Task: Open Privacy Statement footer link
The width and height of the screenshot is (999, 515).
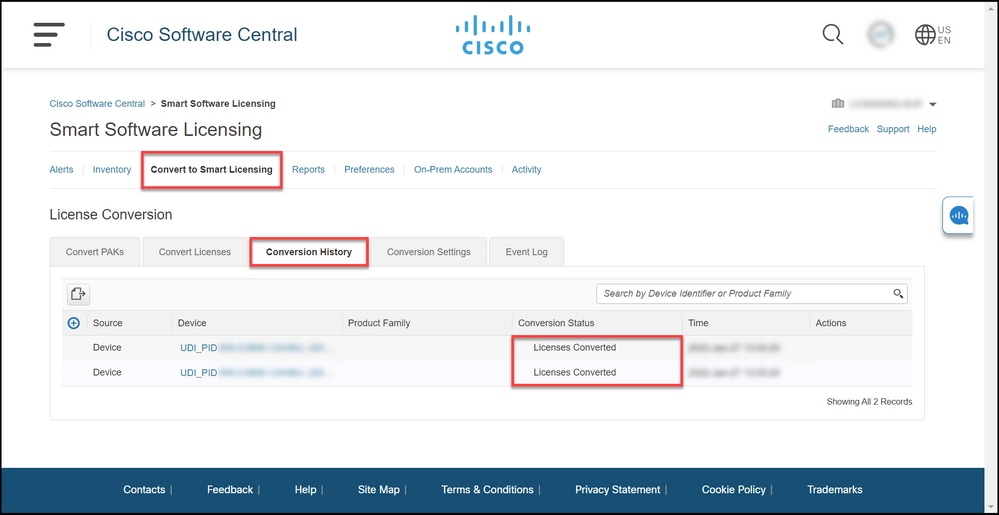Action: (x=617, y=490)
